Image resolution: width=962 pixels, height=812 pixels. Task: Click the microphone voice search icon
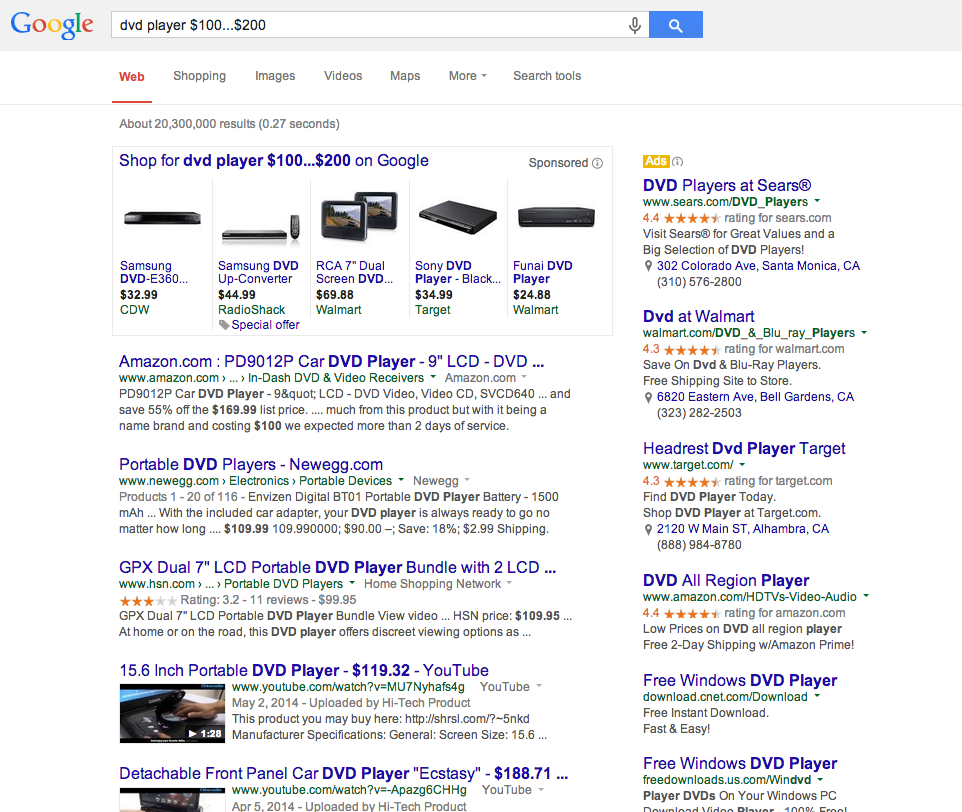pyautogui.click(x=635, y=25)
